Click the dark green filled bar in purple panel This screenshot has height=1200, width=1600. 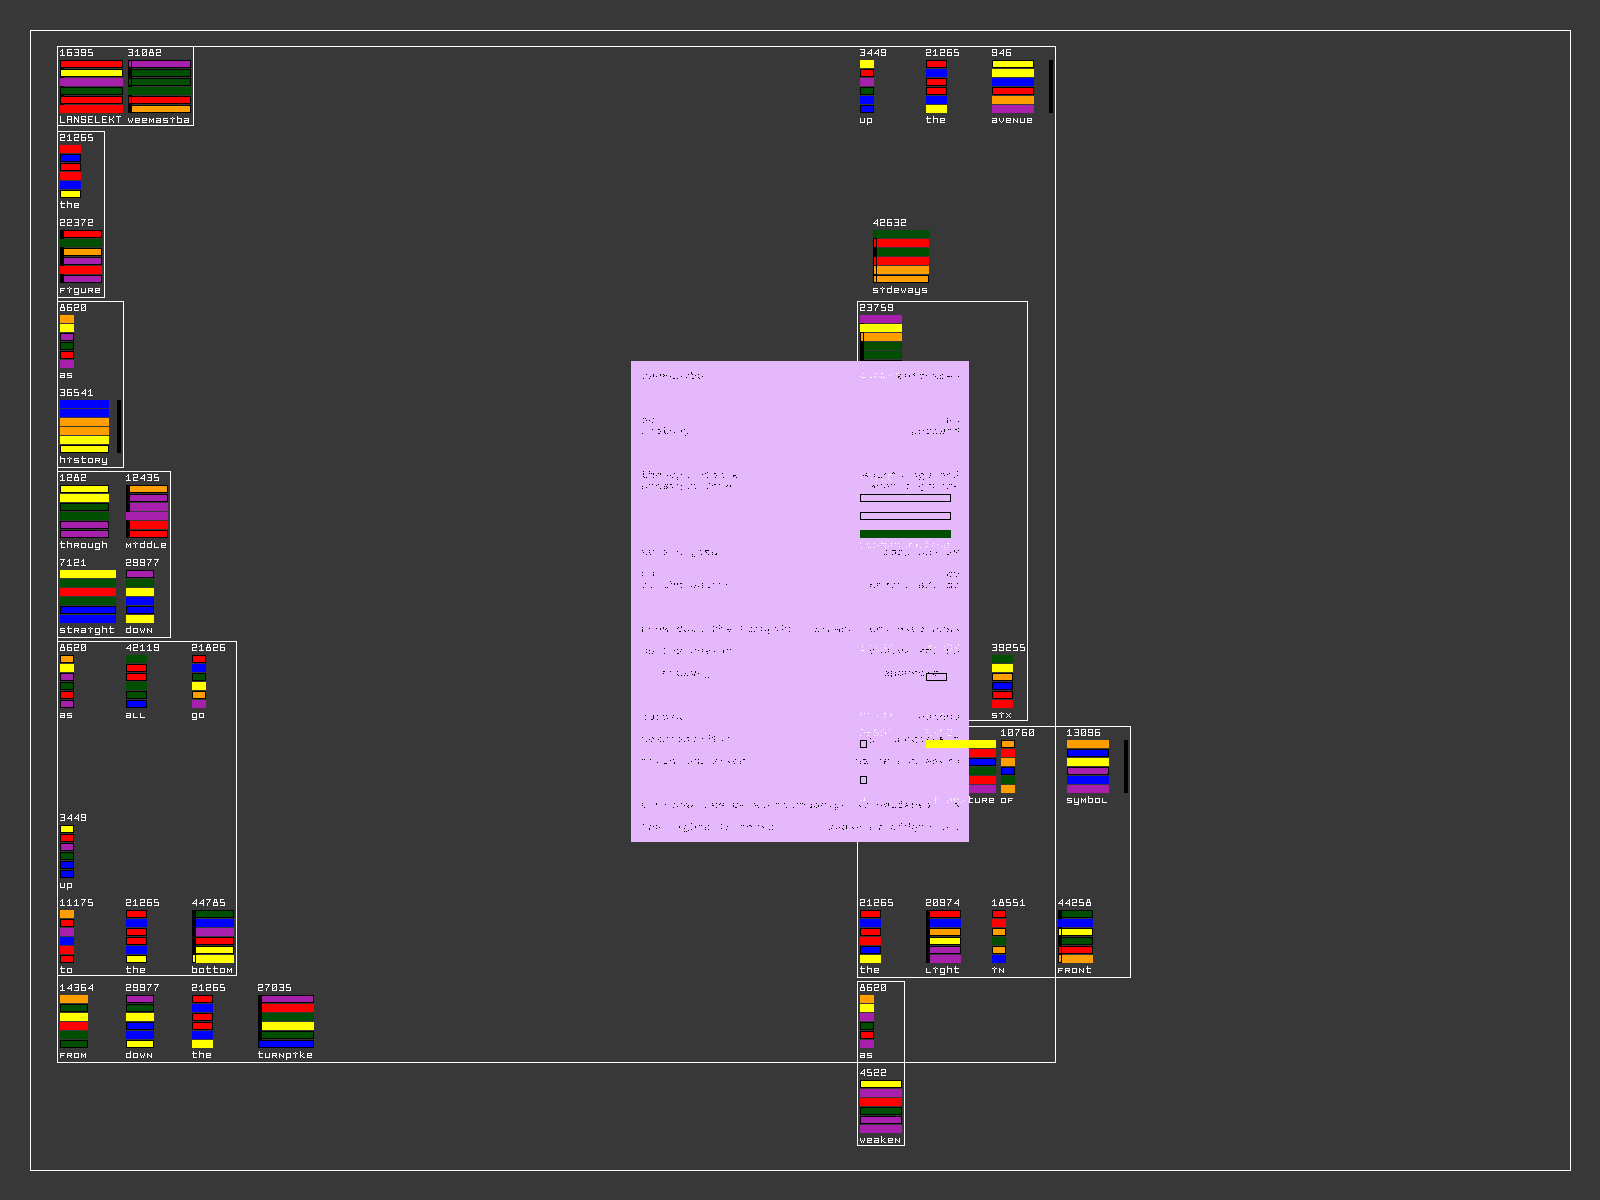(905, 534)
